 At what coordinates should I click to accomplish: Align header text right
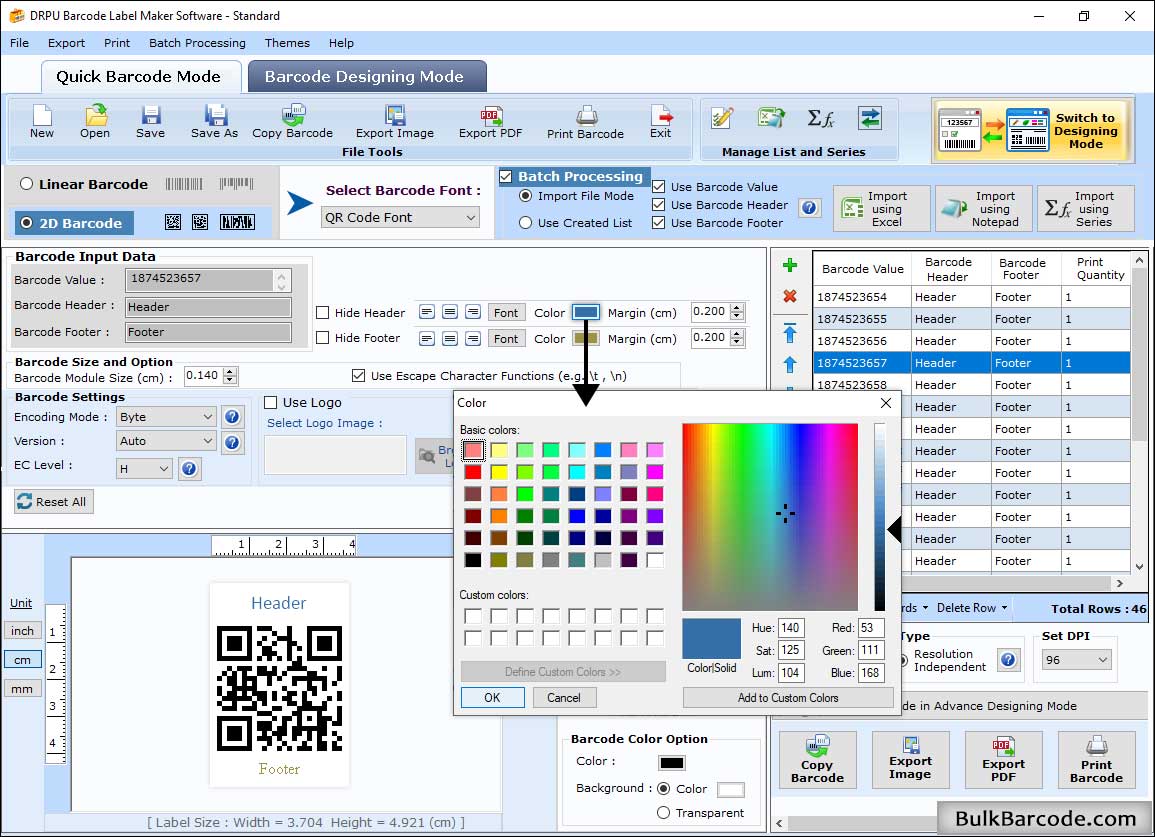(474, 312)
